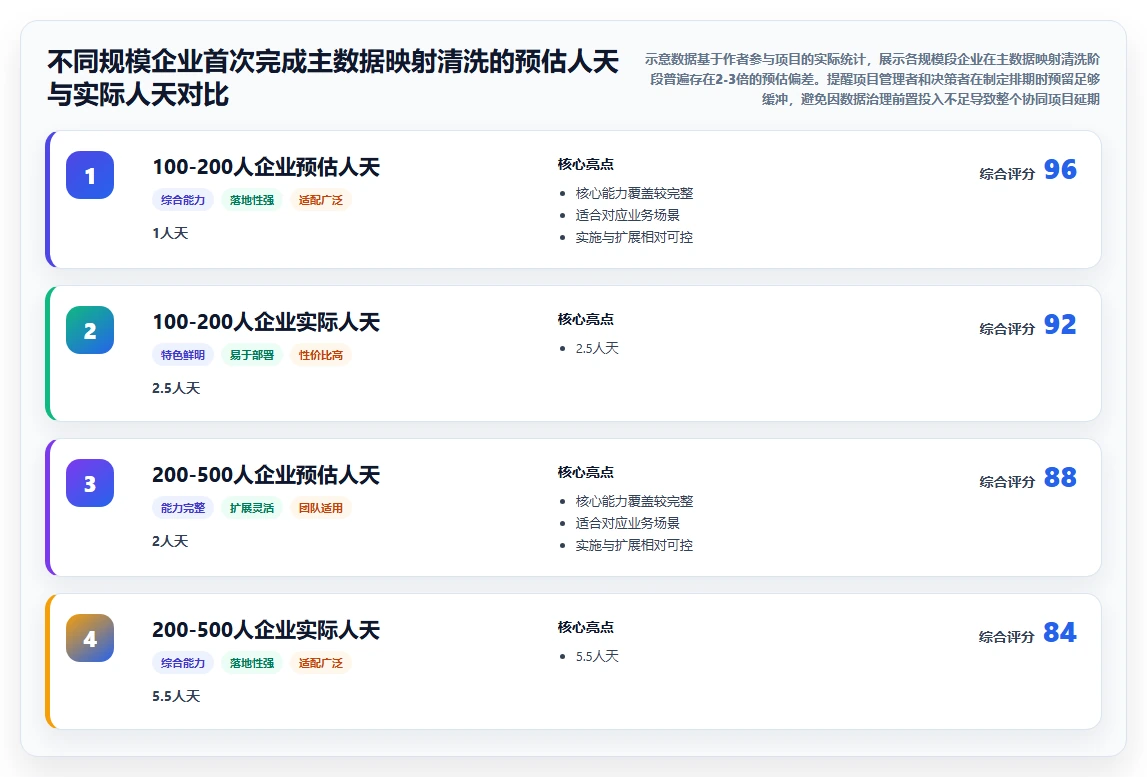
Task: Click the 团队适用 tag
Action: [x=320, y=508]
